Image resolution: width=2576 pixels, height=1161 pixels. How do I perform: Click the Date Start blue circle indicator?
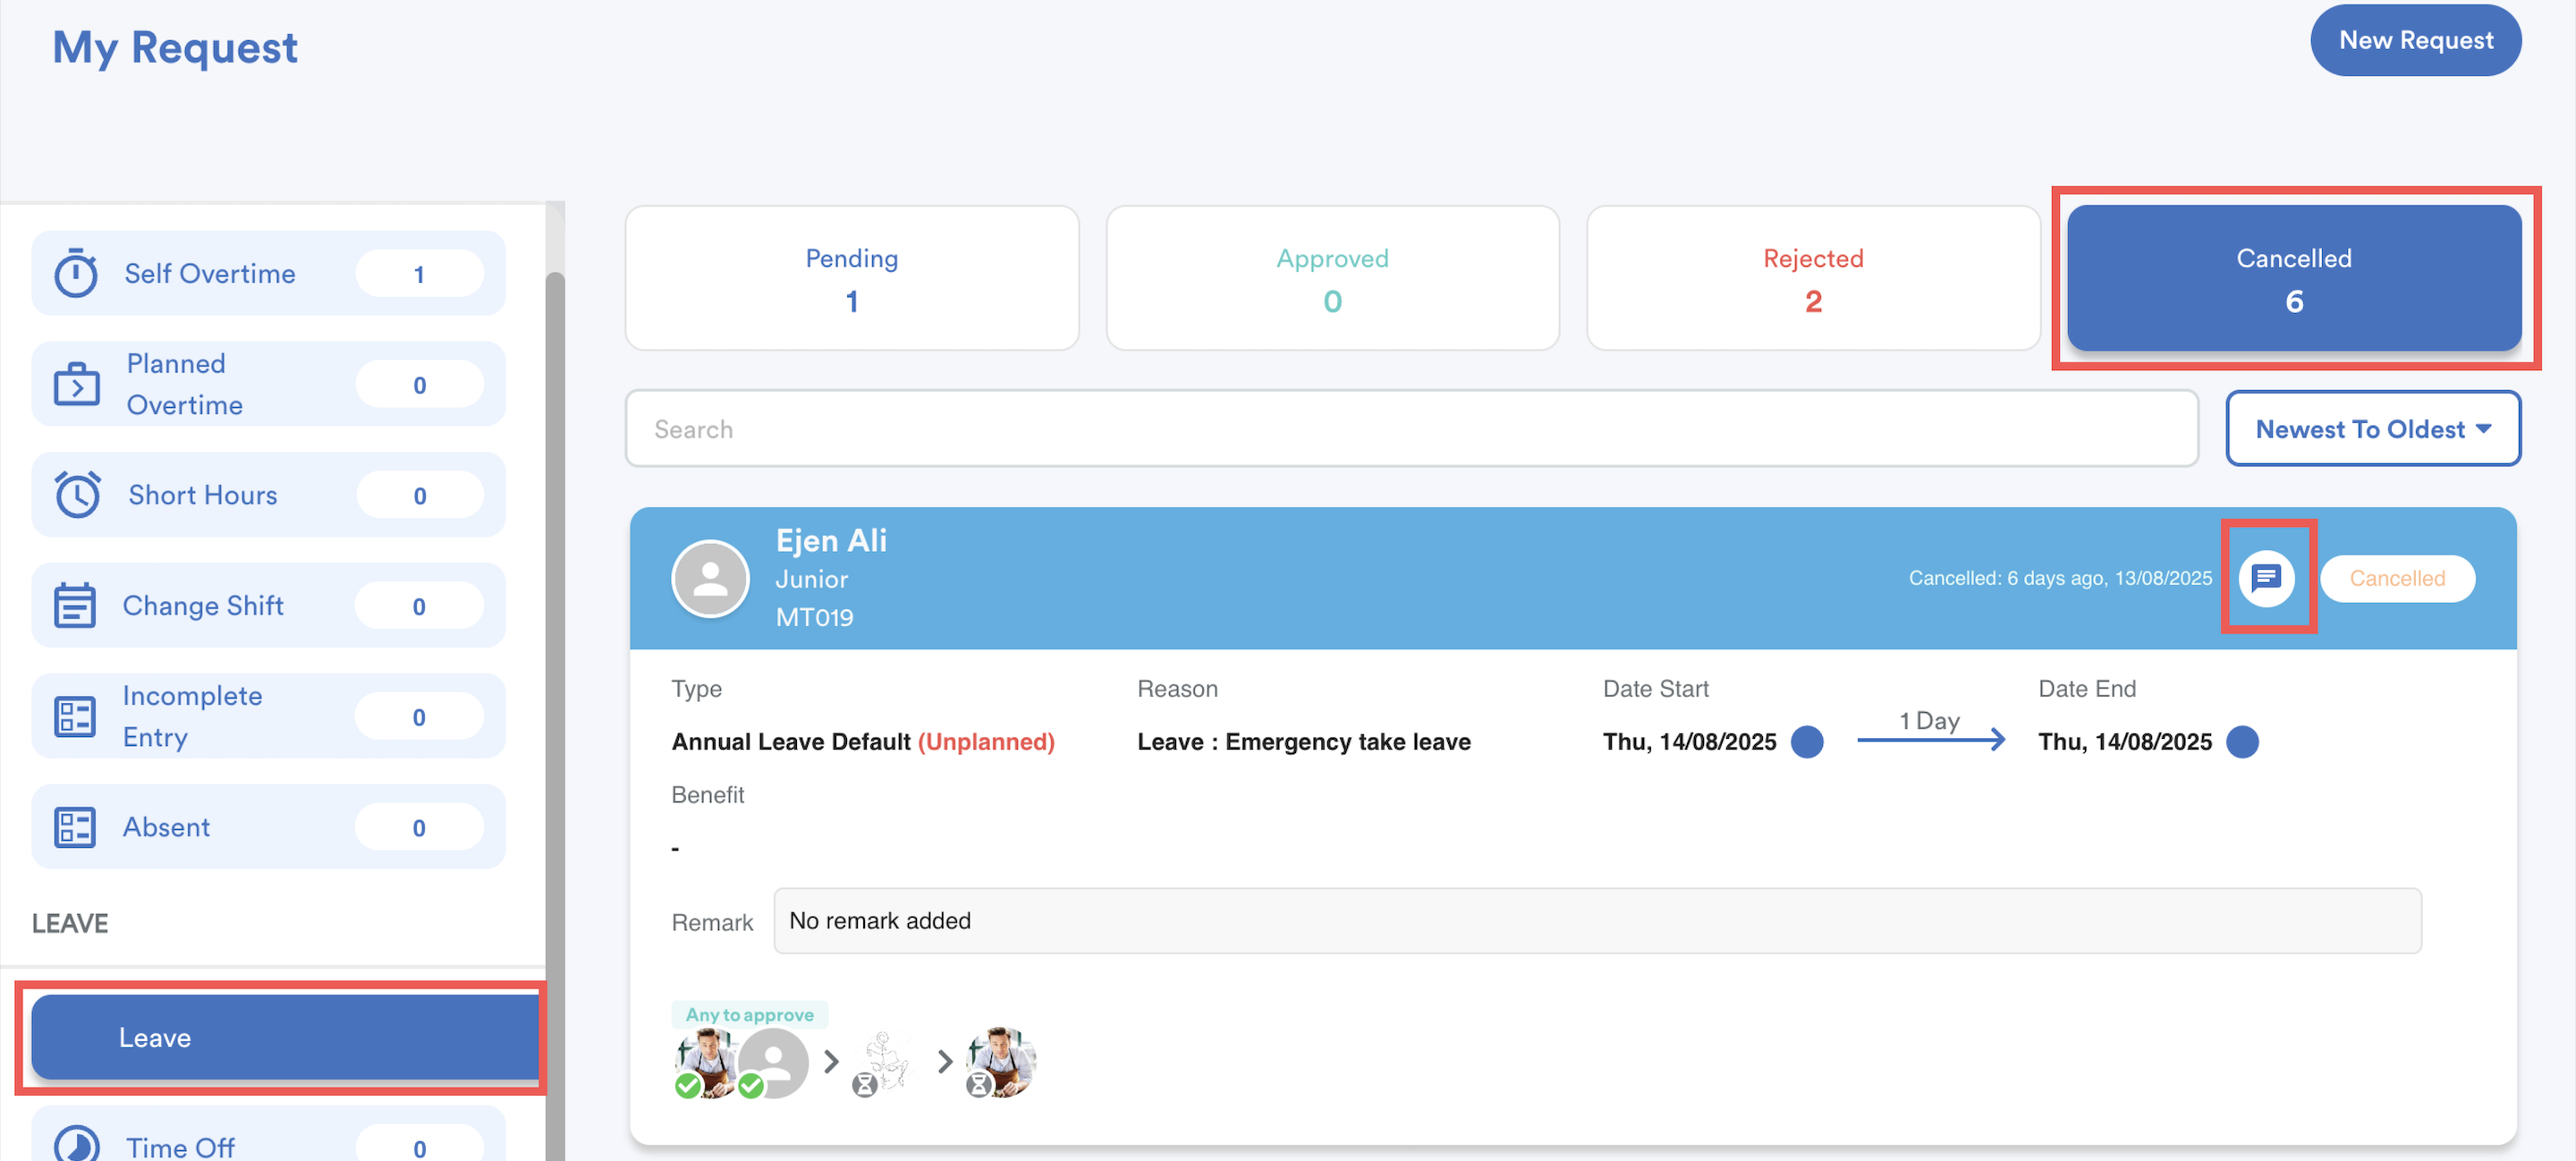click(1806, 741)
